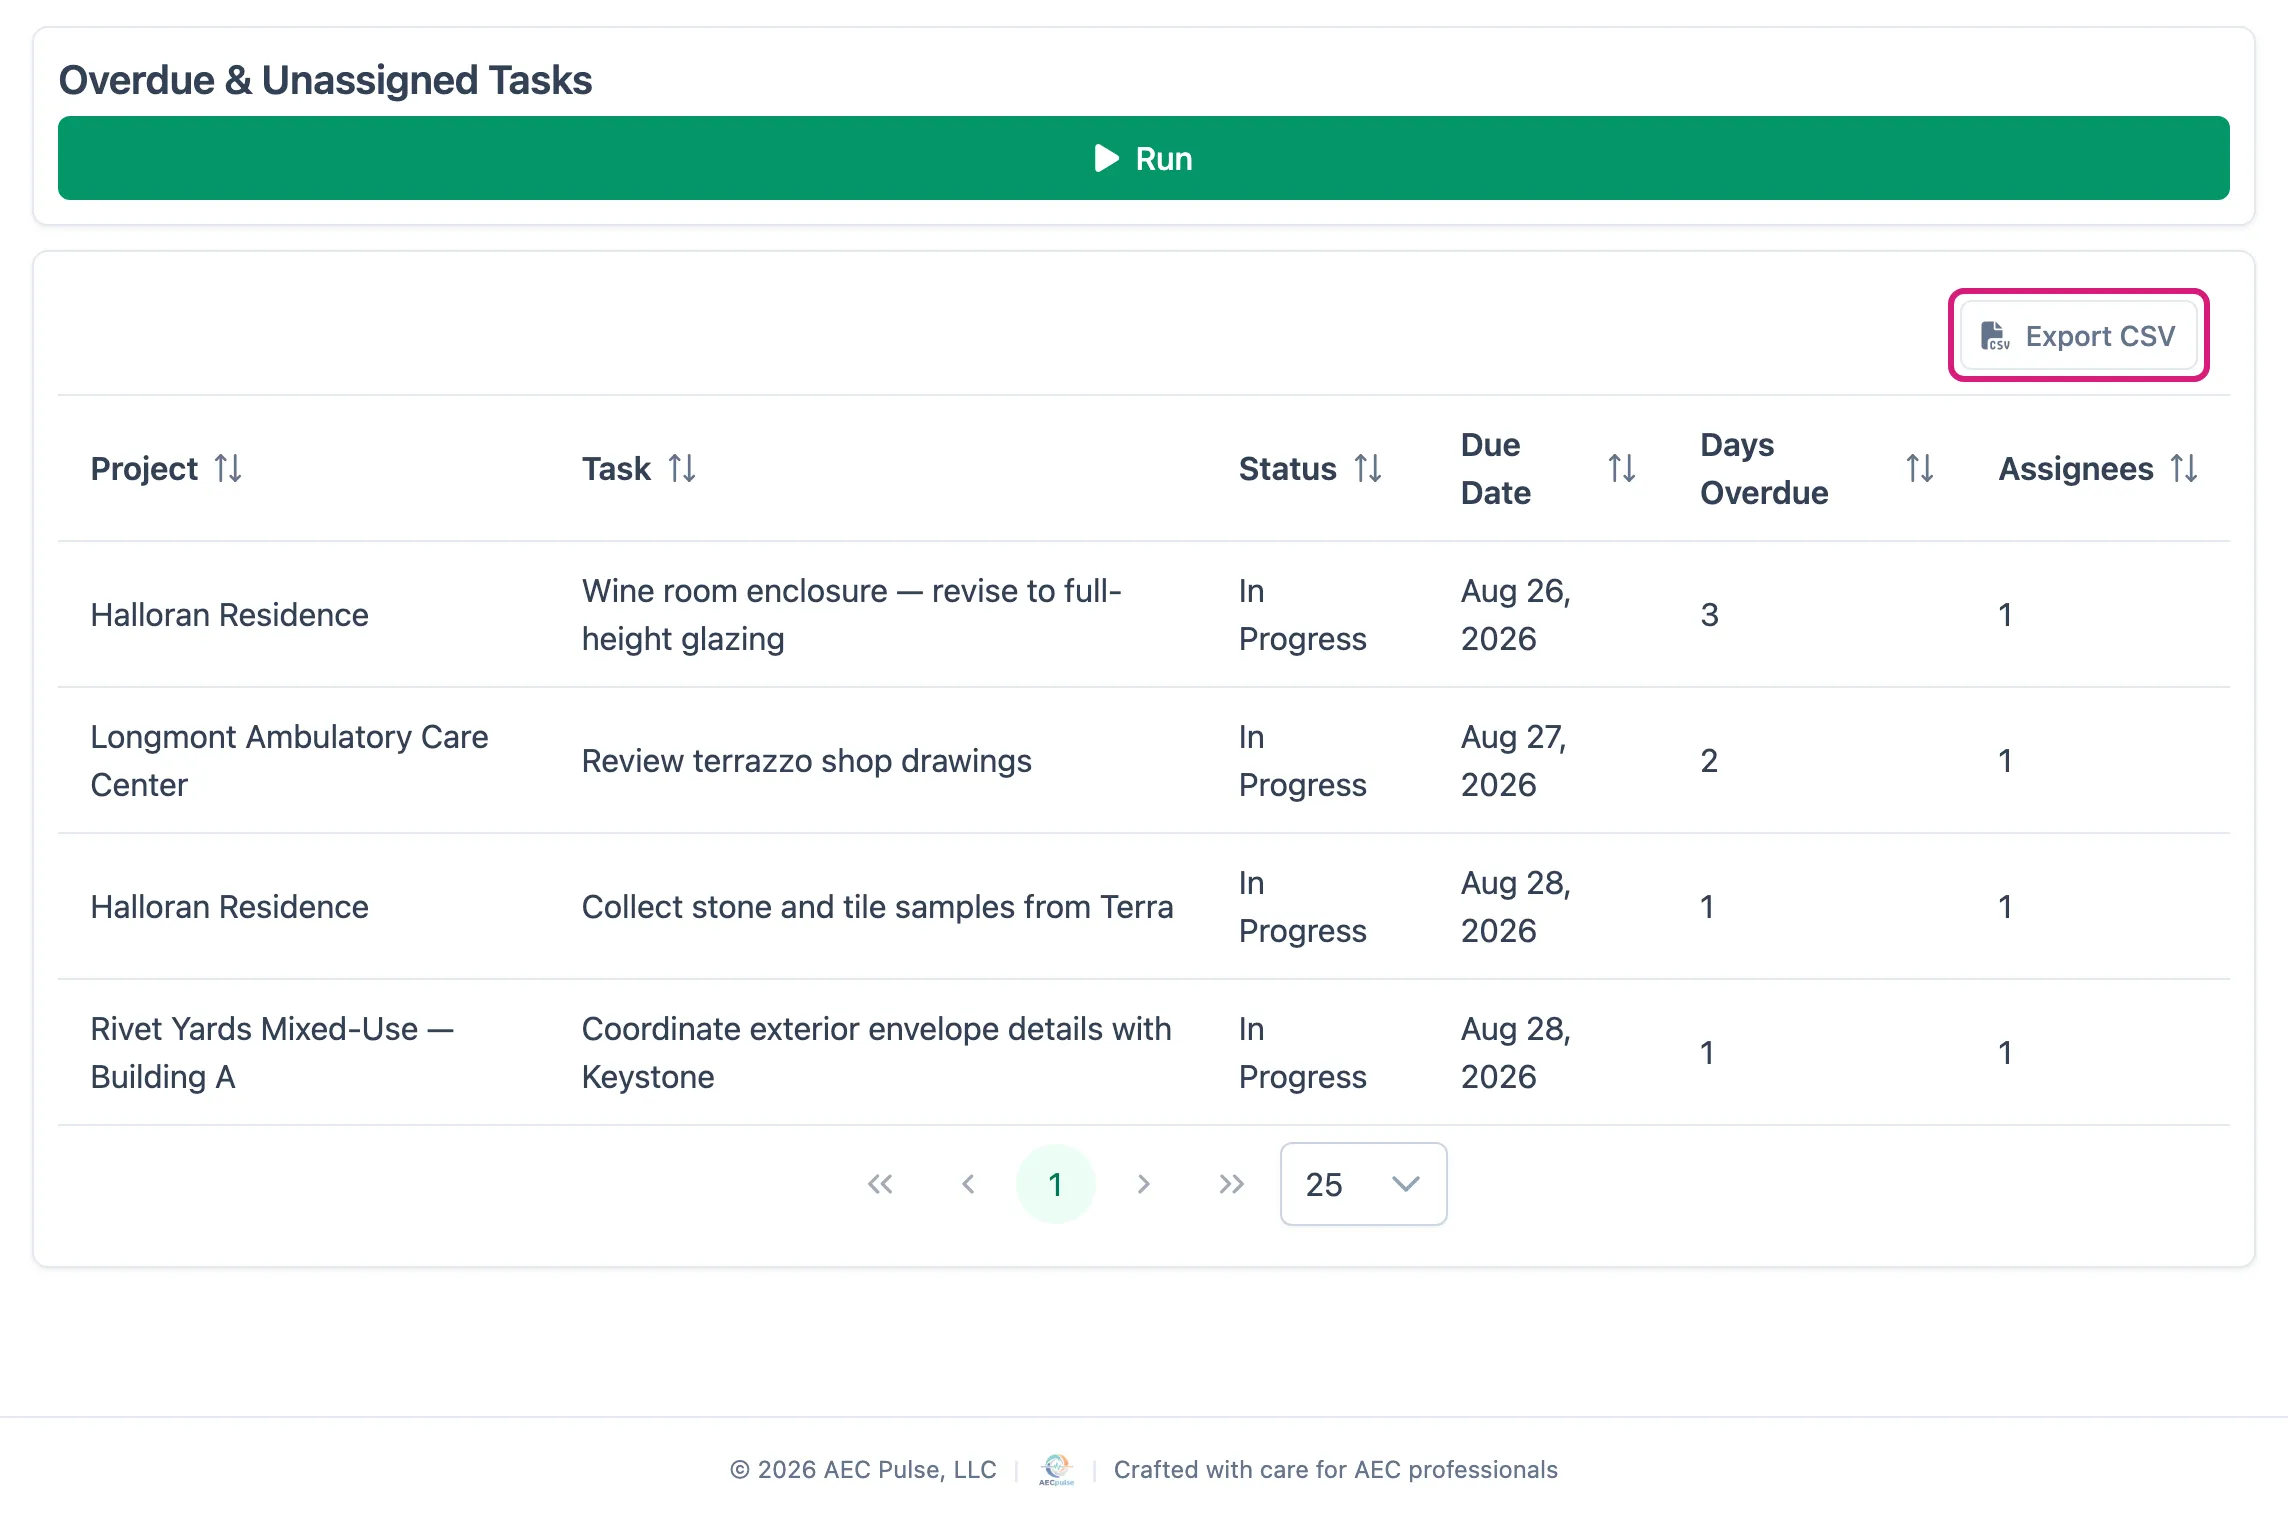Click Overdue & Unassigned Tasks heading
2288x1520 pixels.
click(325, 80)
